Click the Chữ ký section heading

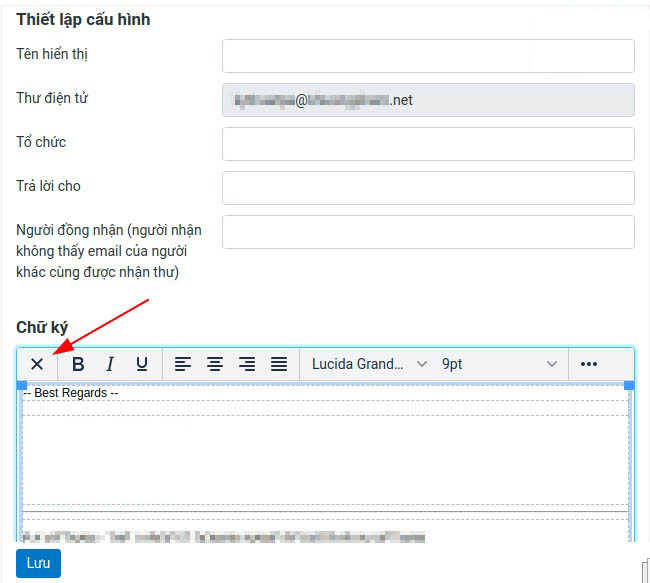(42, 327)
